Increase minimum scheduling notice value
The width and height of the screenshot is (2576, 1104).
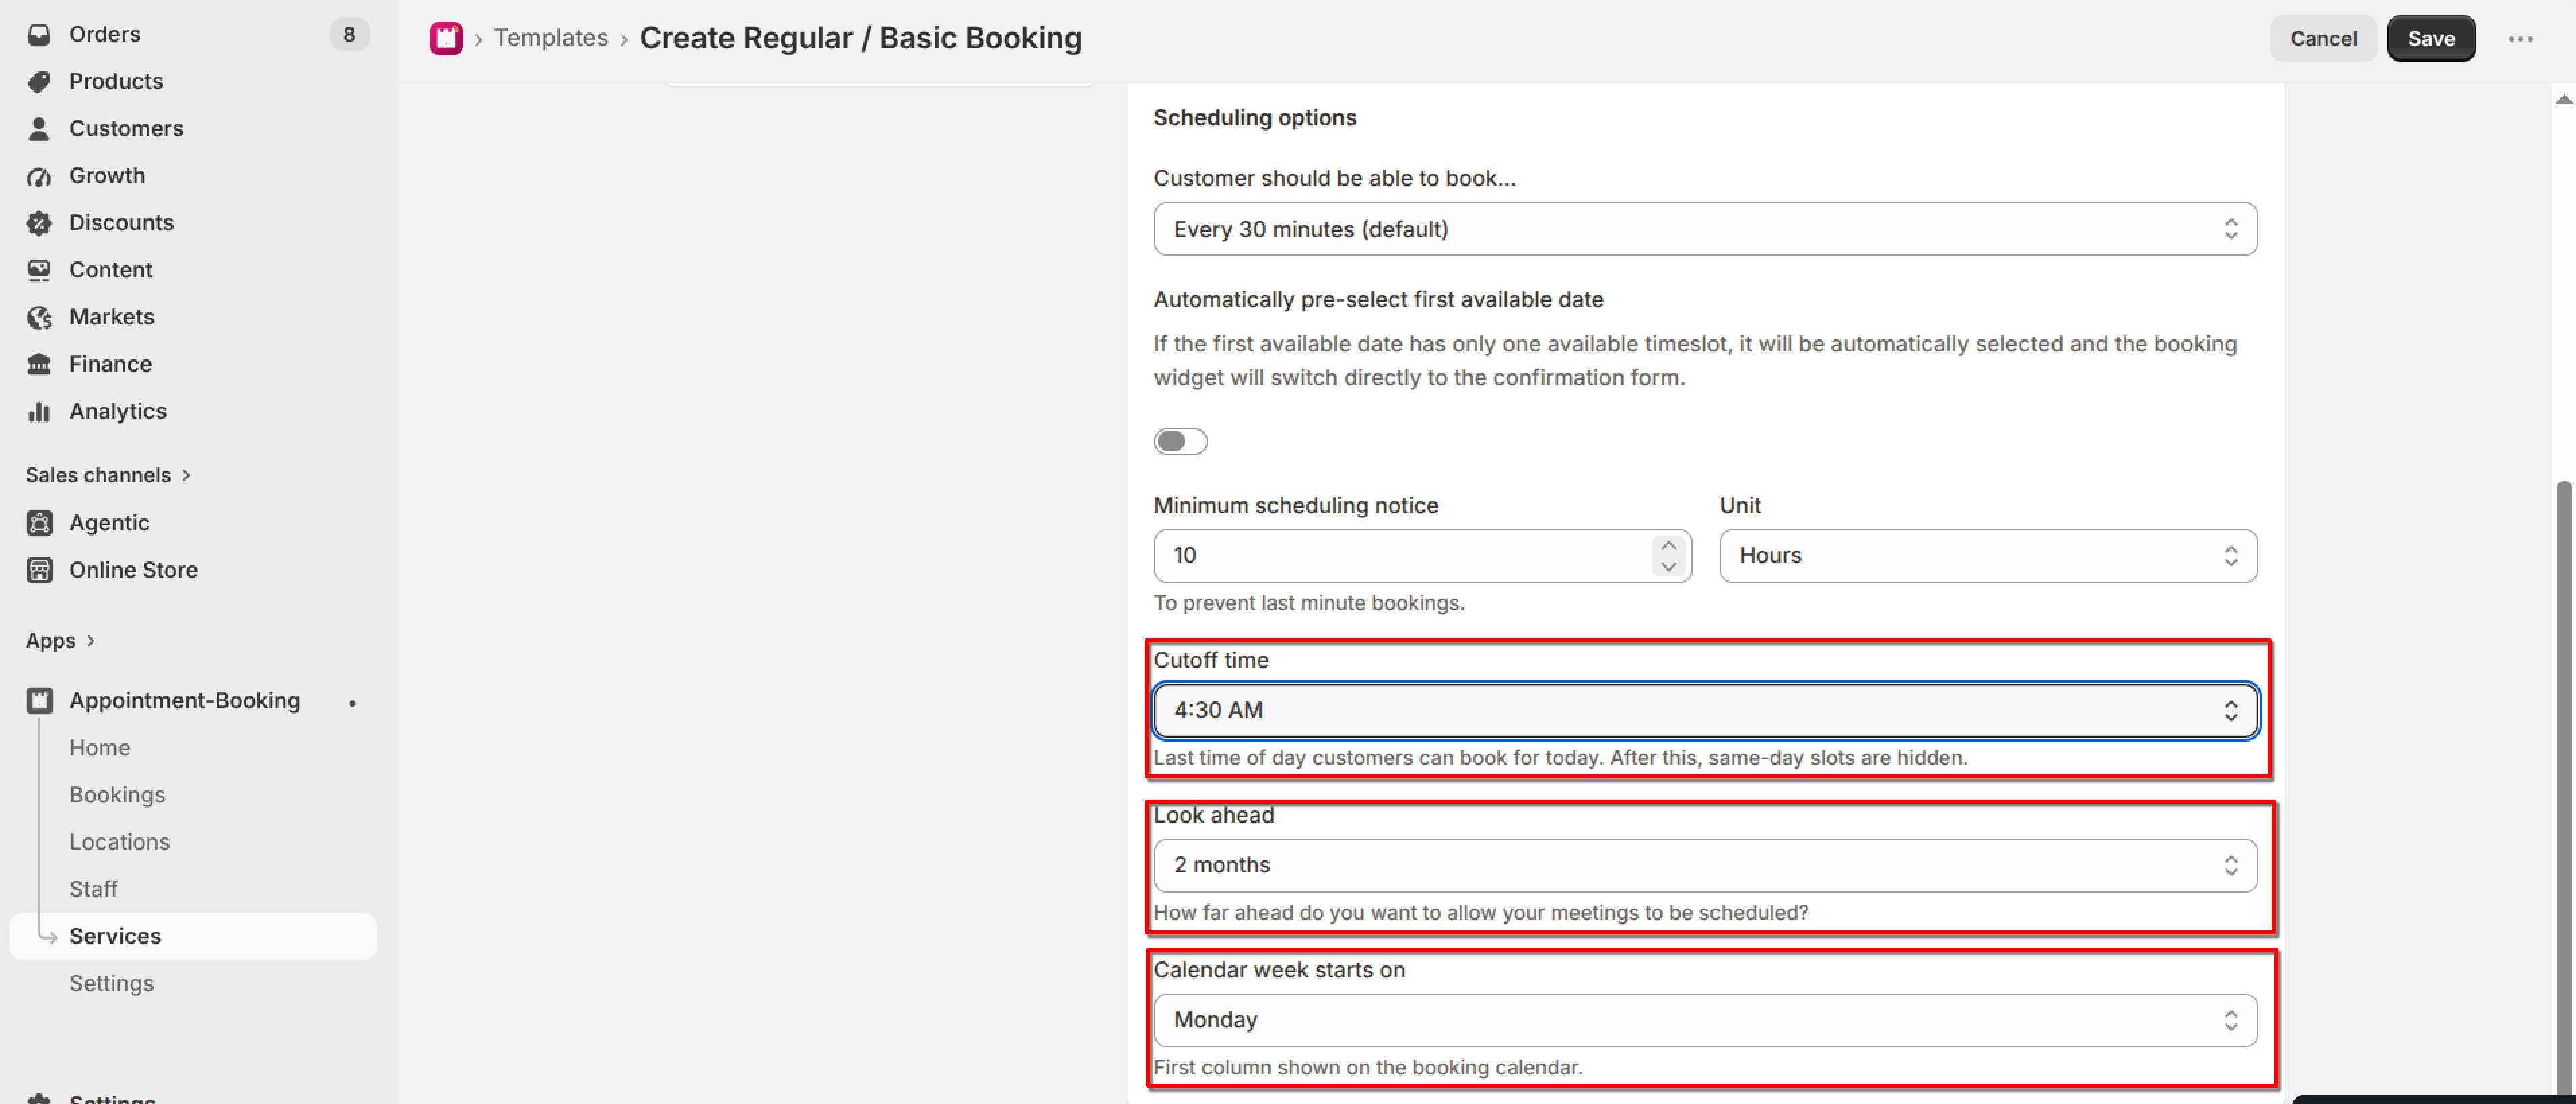point(1668,546)
